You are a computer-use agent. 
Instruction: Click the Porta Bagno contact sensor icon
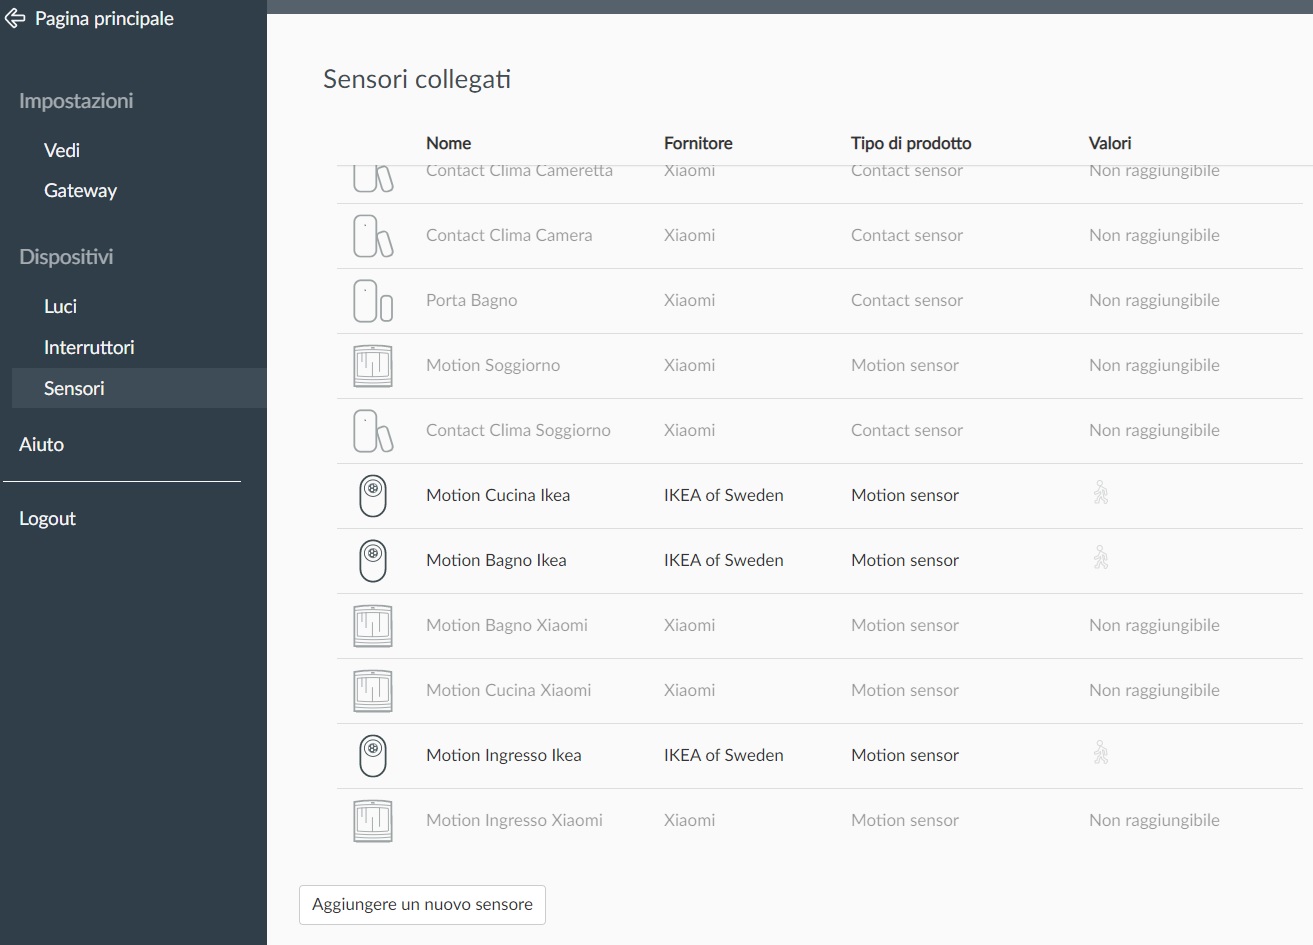pyautogui.click(x=372, y=300)
